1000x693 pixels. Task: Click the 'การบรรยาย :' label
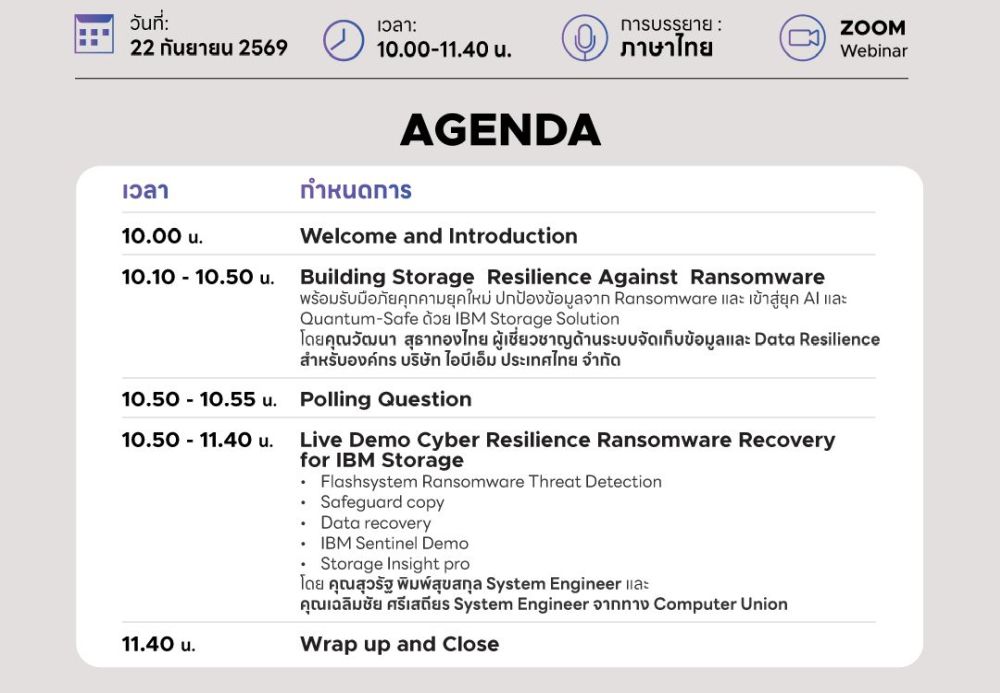click(x=671, y=24)
